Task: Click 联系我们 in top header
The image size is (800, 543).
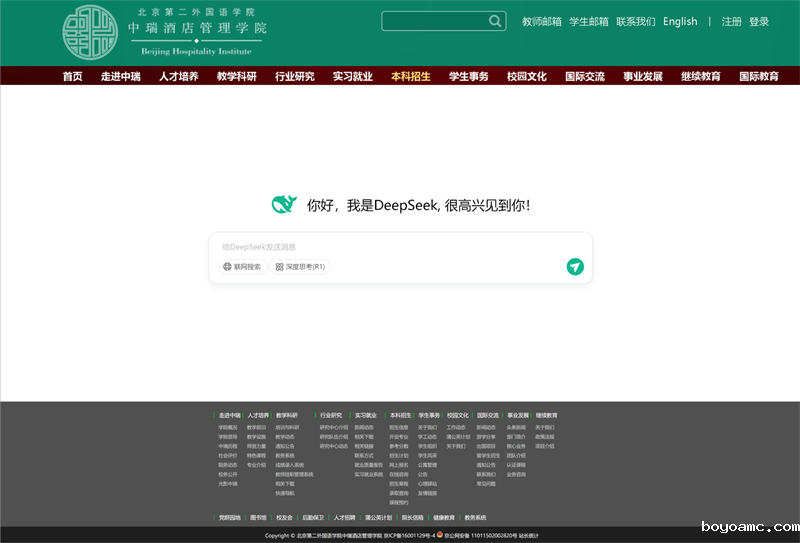Action: [636, 21]
